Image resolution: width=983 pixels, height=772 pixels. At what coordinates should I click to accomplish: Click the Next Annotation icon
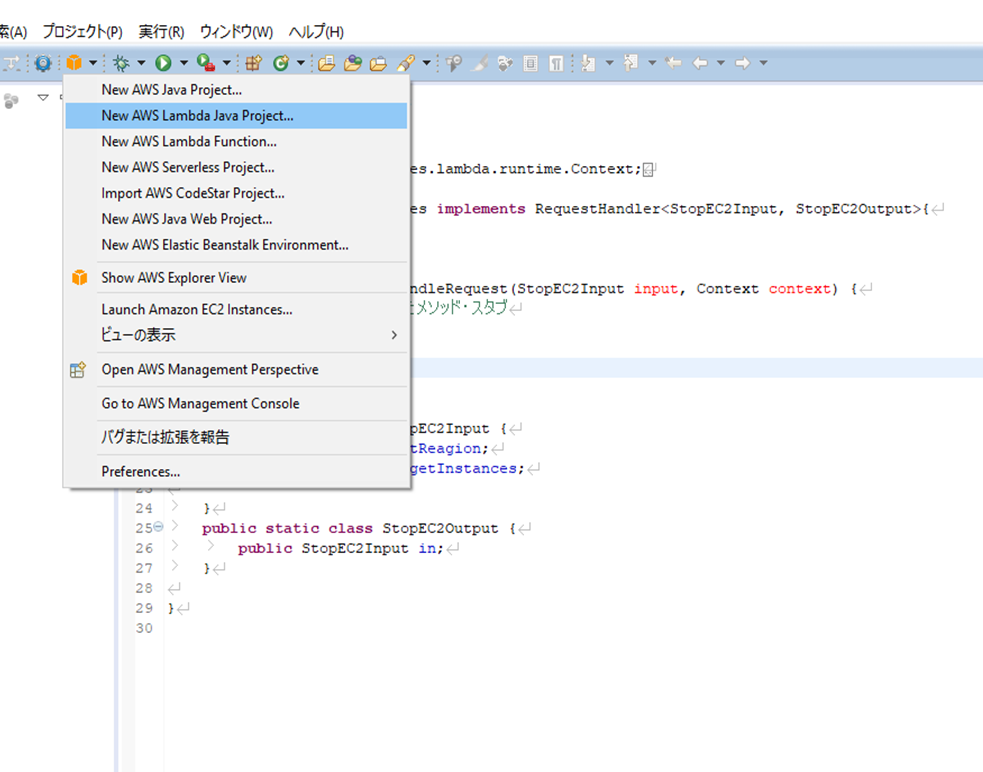[x=588, y=63]
